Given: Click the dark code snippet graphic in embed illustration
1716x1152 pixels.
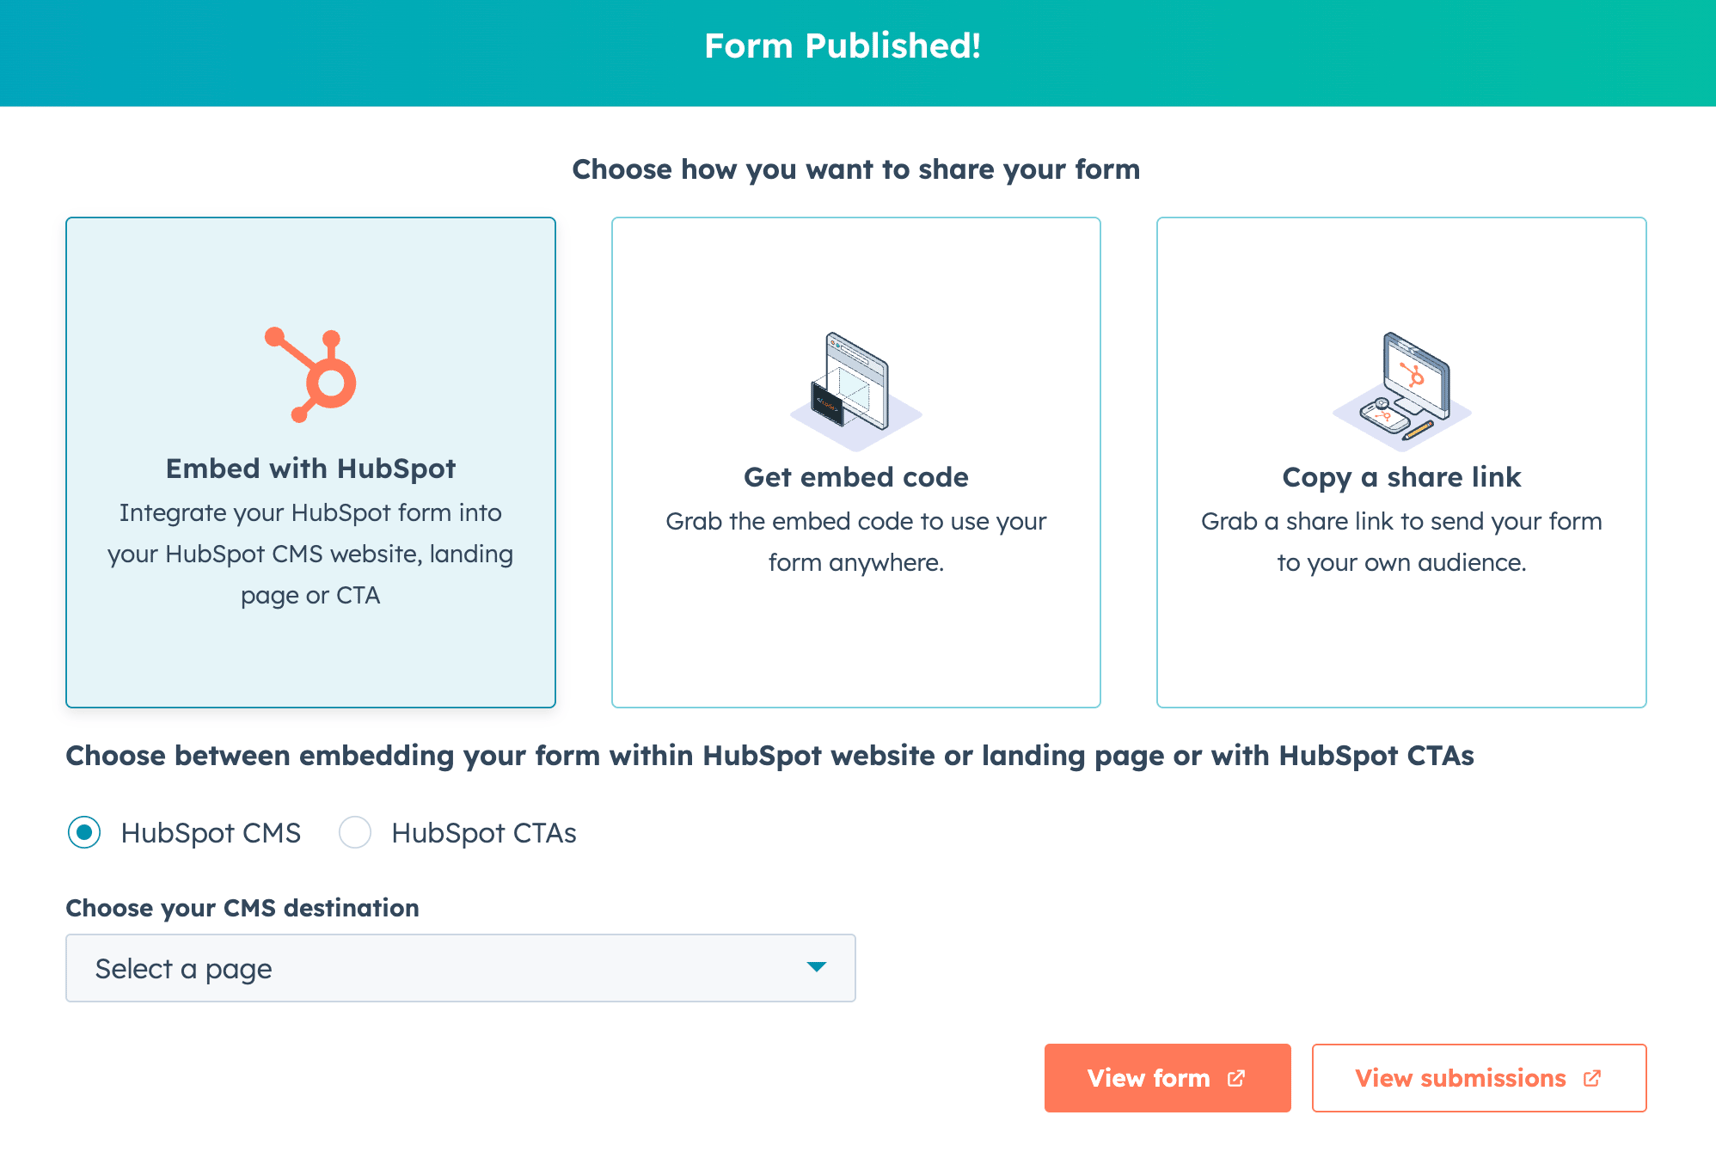Looking at the screenshot, I should click(x=825, y=401).
